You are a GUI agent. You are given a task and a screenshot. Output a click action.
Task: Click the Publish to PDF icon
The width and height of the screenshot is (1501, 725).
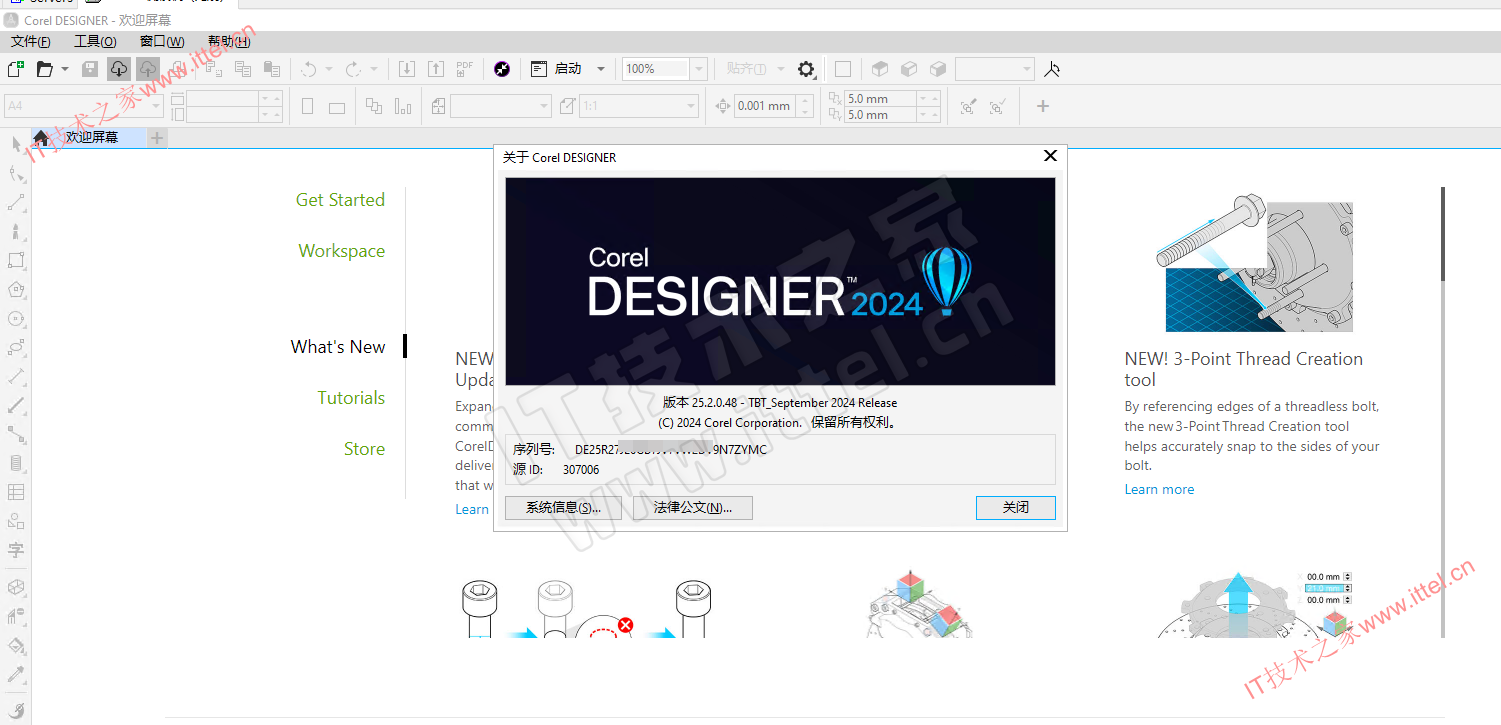point(465,69)
